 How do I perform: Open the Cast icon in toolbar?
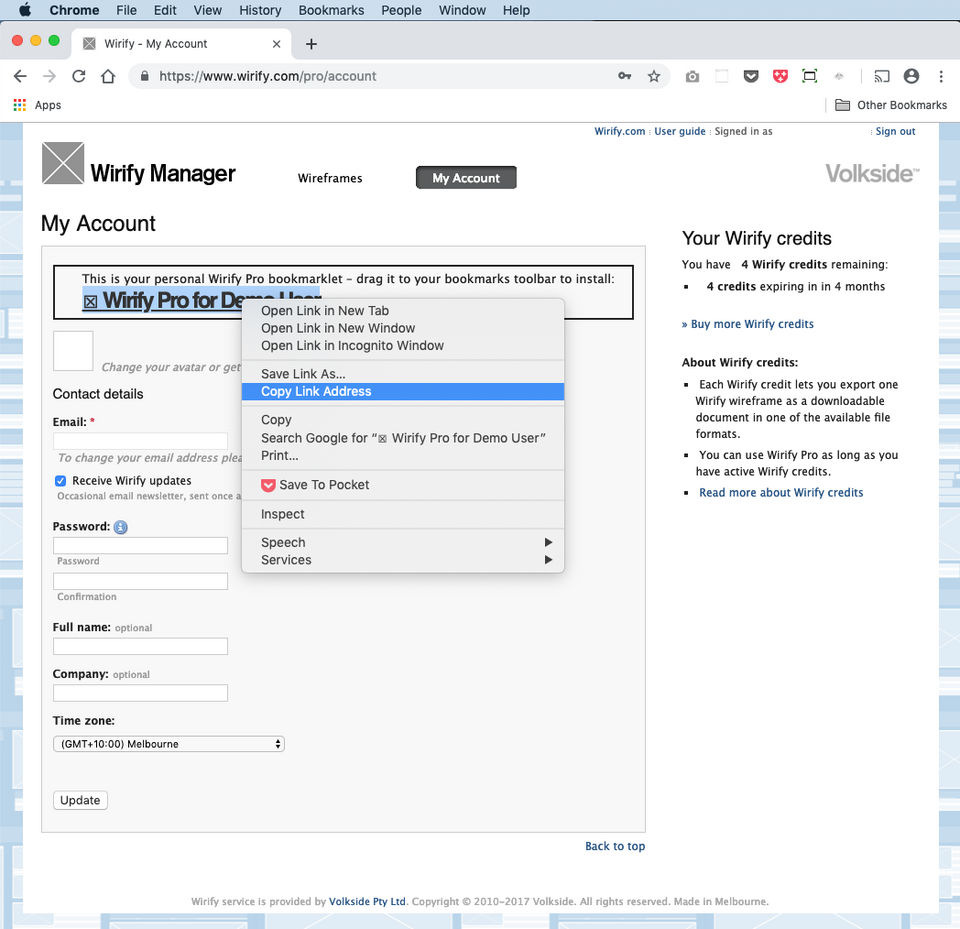(882, 77)
